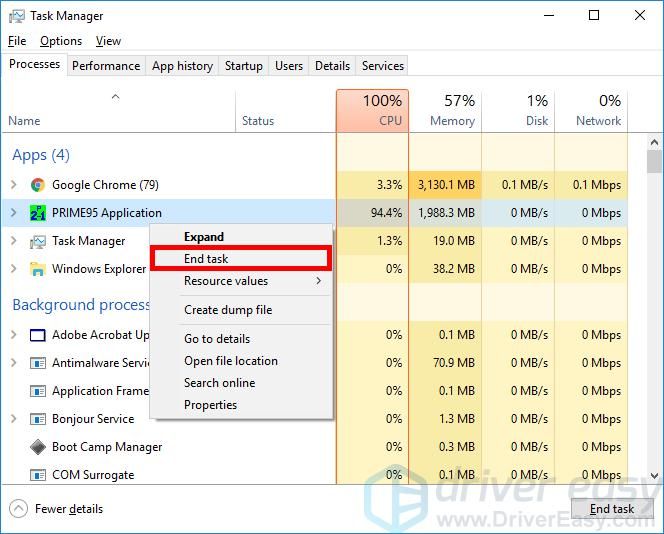Open the Options menu
Screen dimensions: 664x534
tap(61, 41)
